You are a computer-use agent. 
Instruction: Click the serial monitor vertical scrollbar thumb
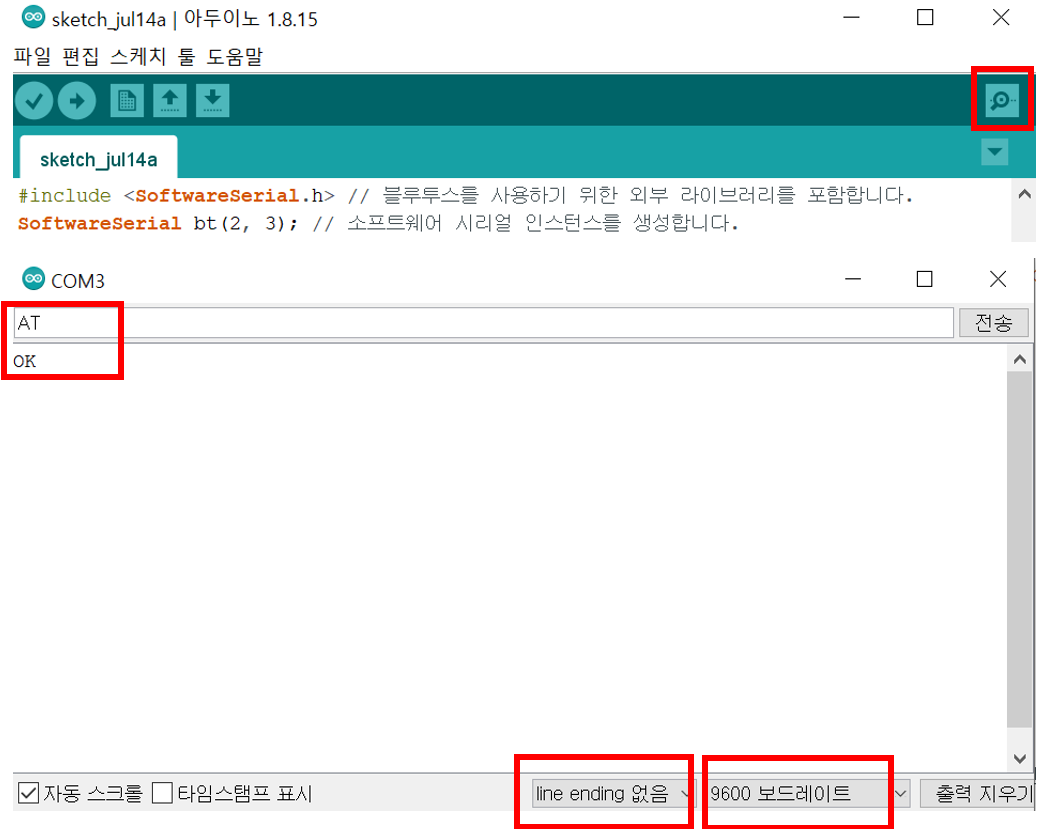click(1020, 550)
